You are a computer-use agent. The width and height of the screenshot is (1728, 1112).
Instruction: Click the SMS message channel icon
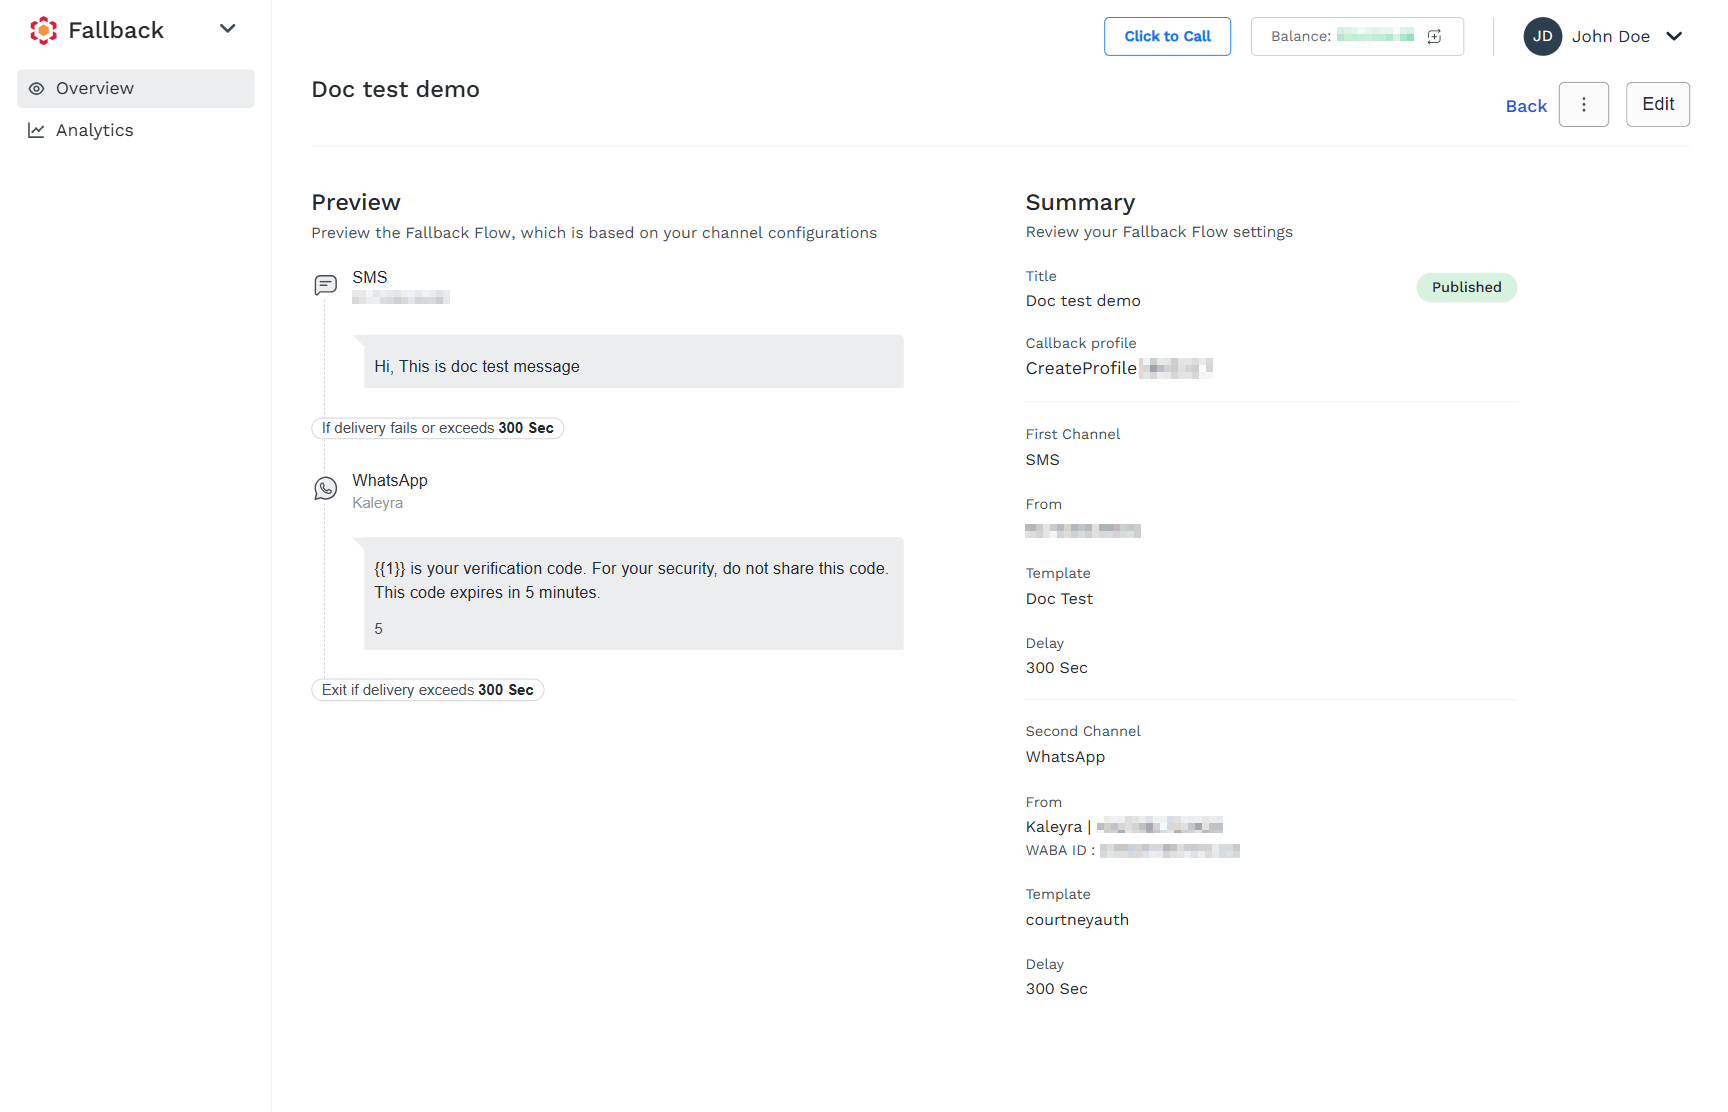coord(326,285)
